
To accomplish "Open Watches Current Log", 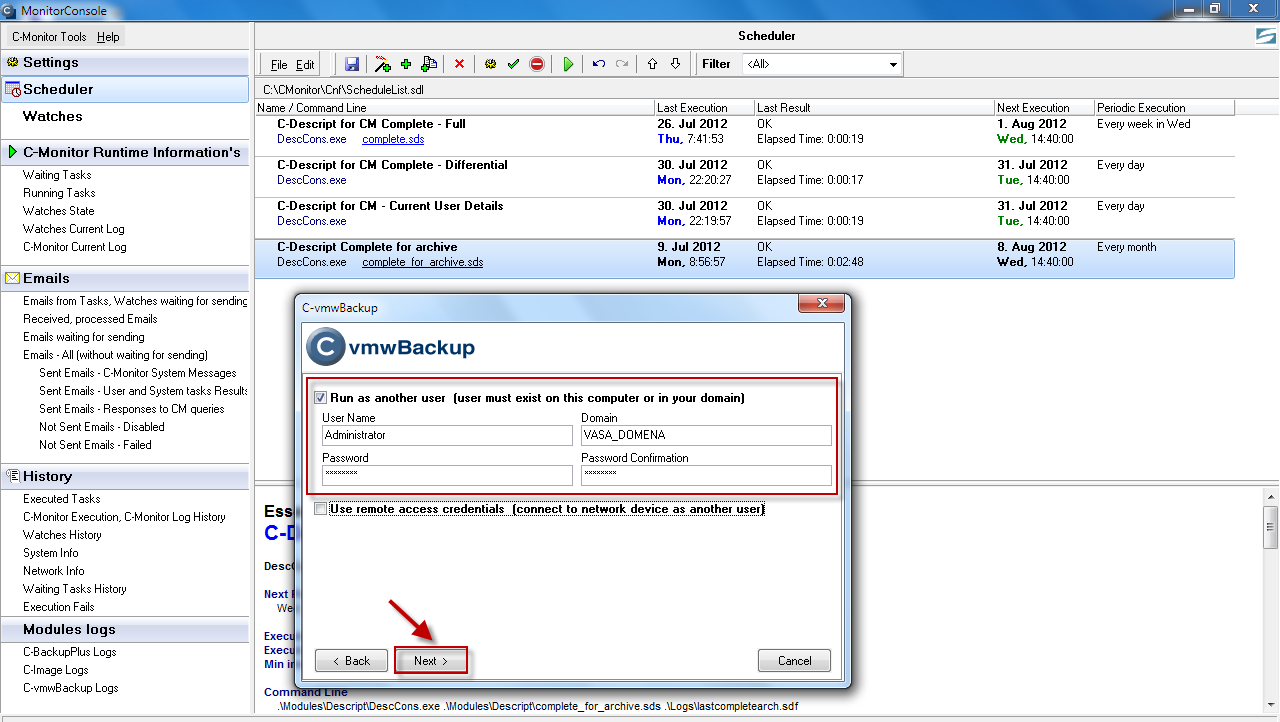I will pyautogui.click(x=74, y=229).
